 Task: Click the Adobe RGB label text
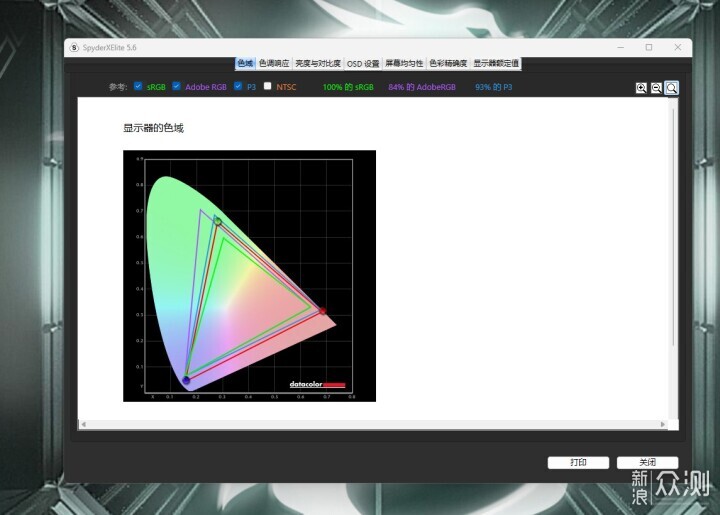[x=206, y=87]
